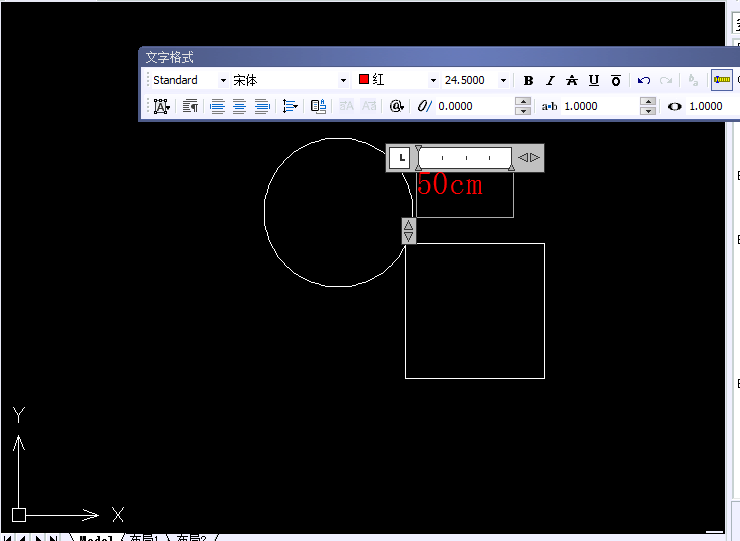Image resolution: width=740 pixels, height=541 pixels.
Task: Open line spacing options
Action: pyautogui.click(x=290, y=106)
